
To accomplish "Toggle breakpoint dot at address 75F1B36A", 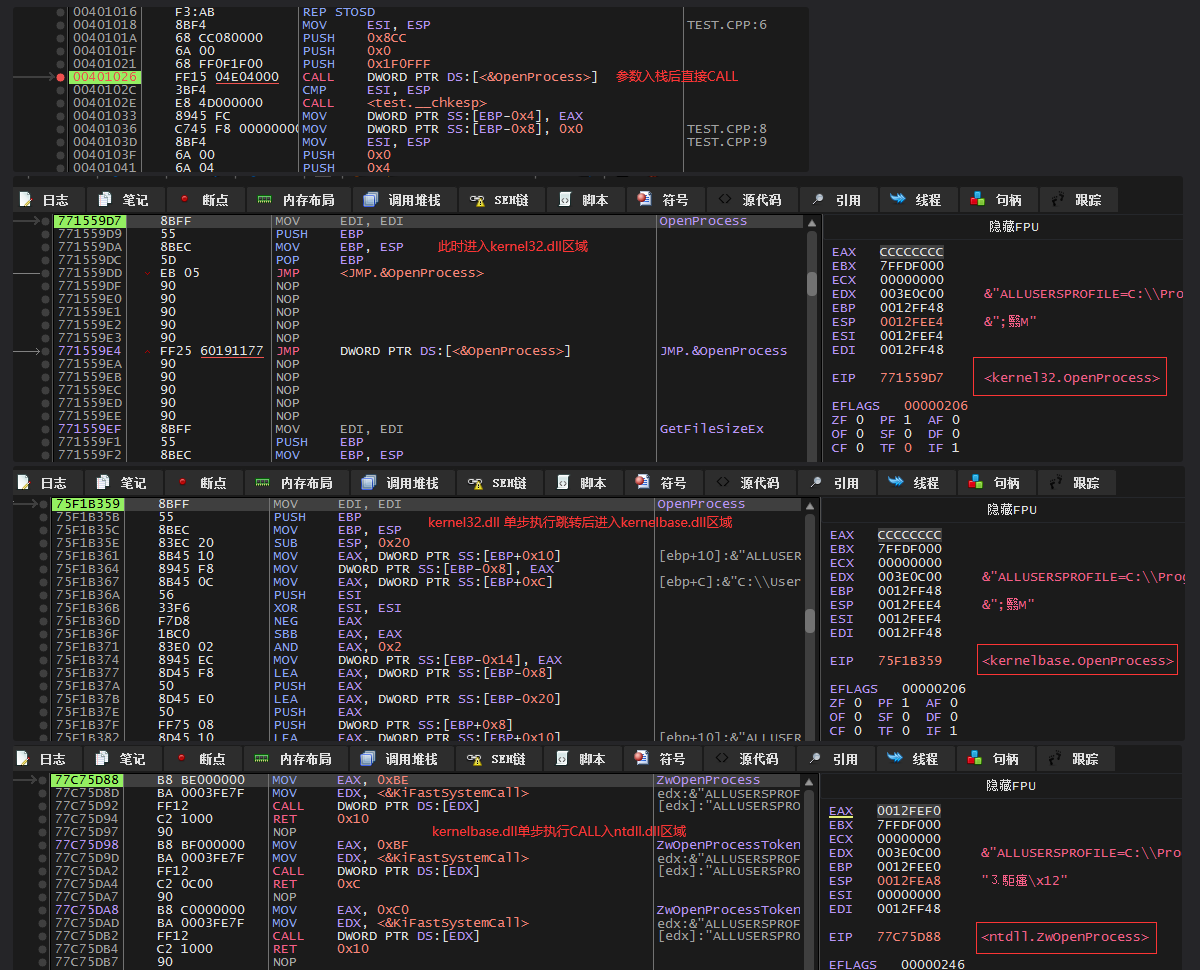I will (44, 595).
